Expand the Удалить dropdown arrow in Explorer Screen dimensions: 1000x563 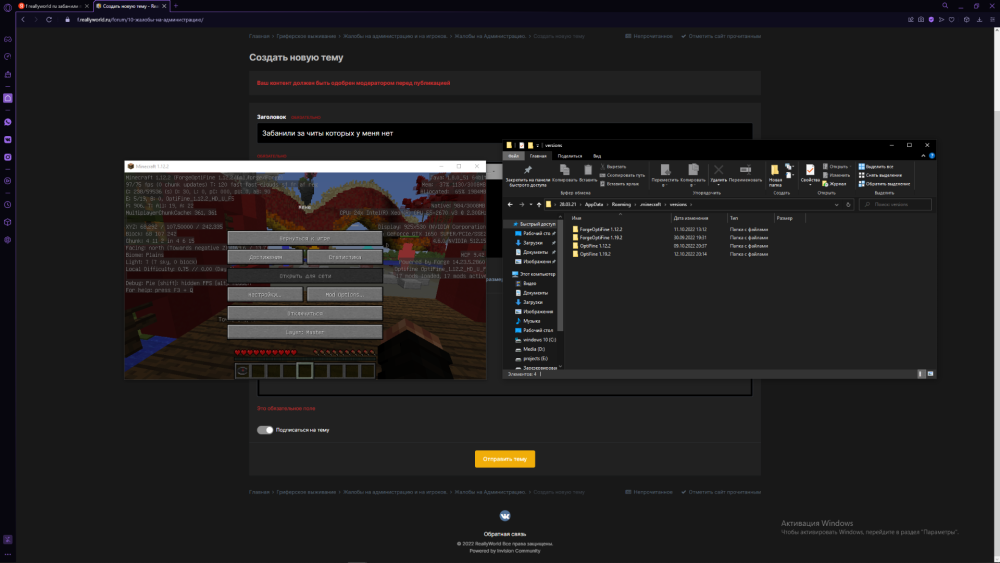[x=719, y=186]
